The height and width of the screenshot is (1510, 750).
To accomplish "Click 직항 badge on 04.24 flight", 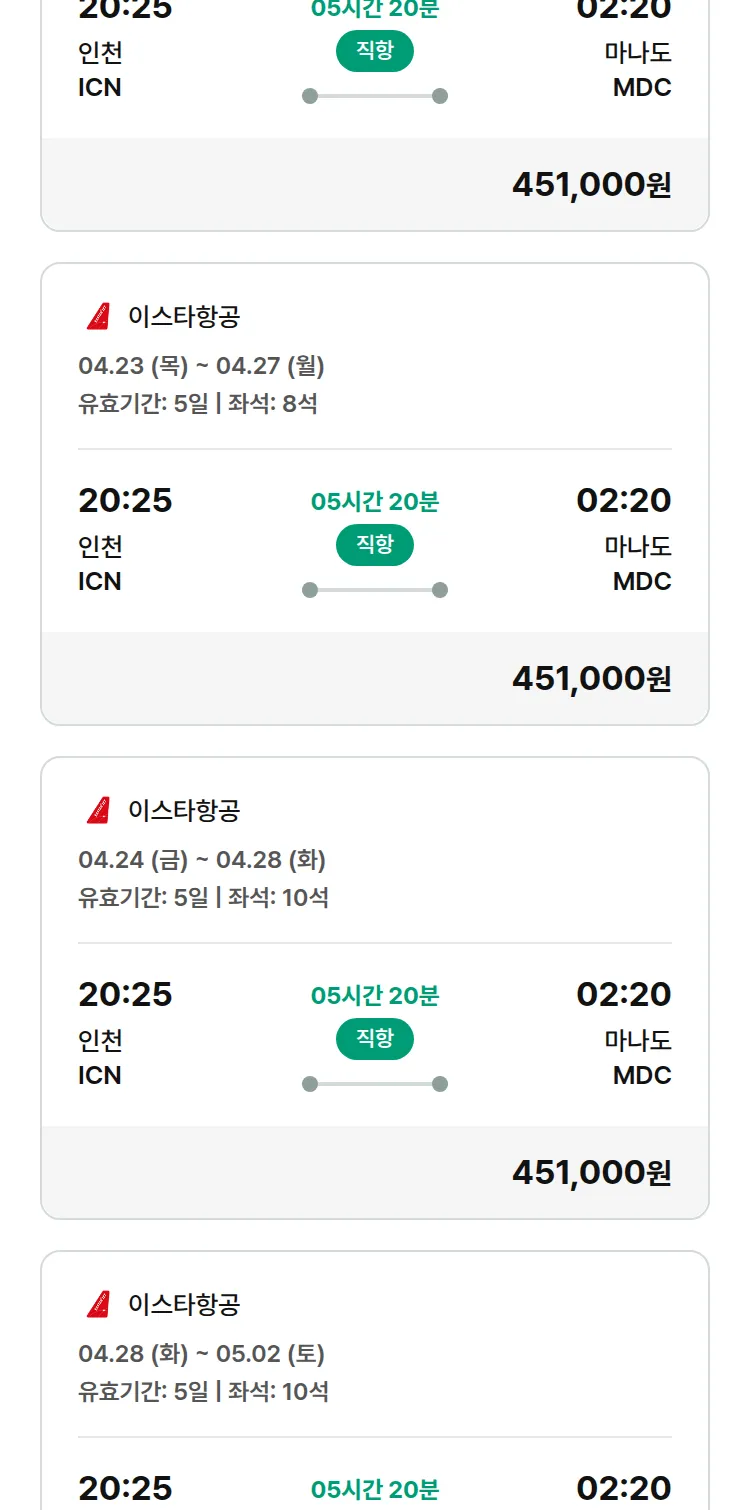I will (x=375, y=1039).
